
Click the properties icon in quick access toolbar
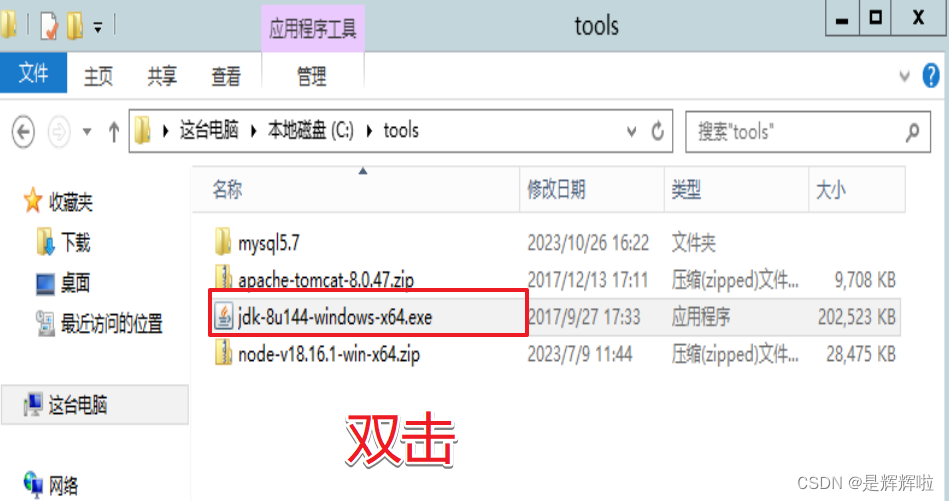tap(49, 26)
